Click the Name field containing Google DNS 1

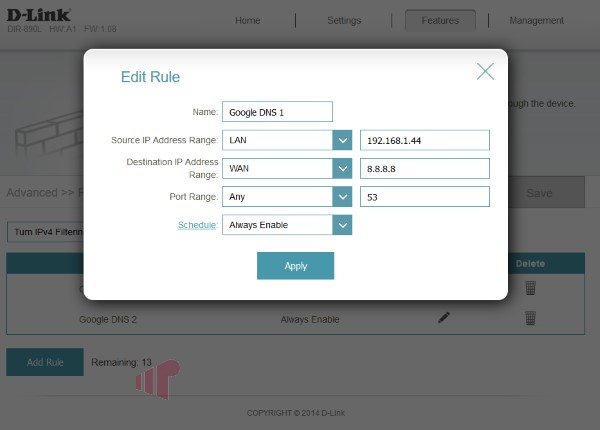point(277,112)
